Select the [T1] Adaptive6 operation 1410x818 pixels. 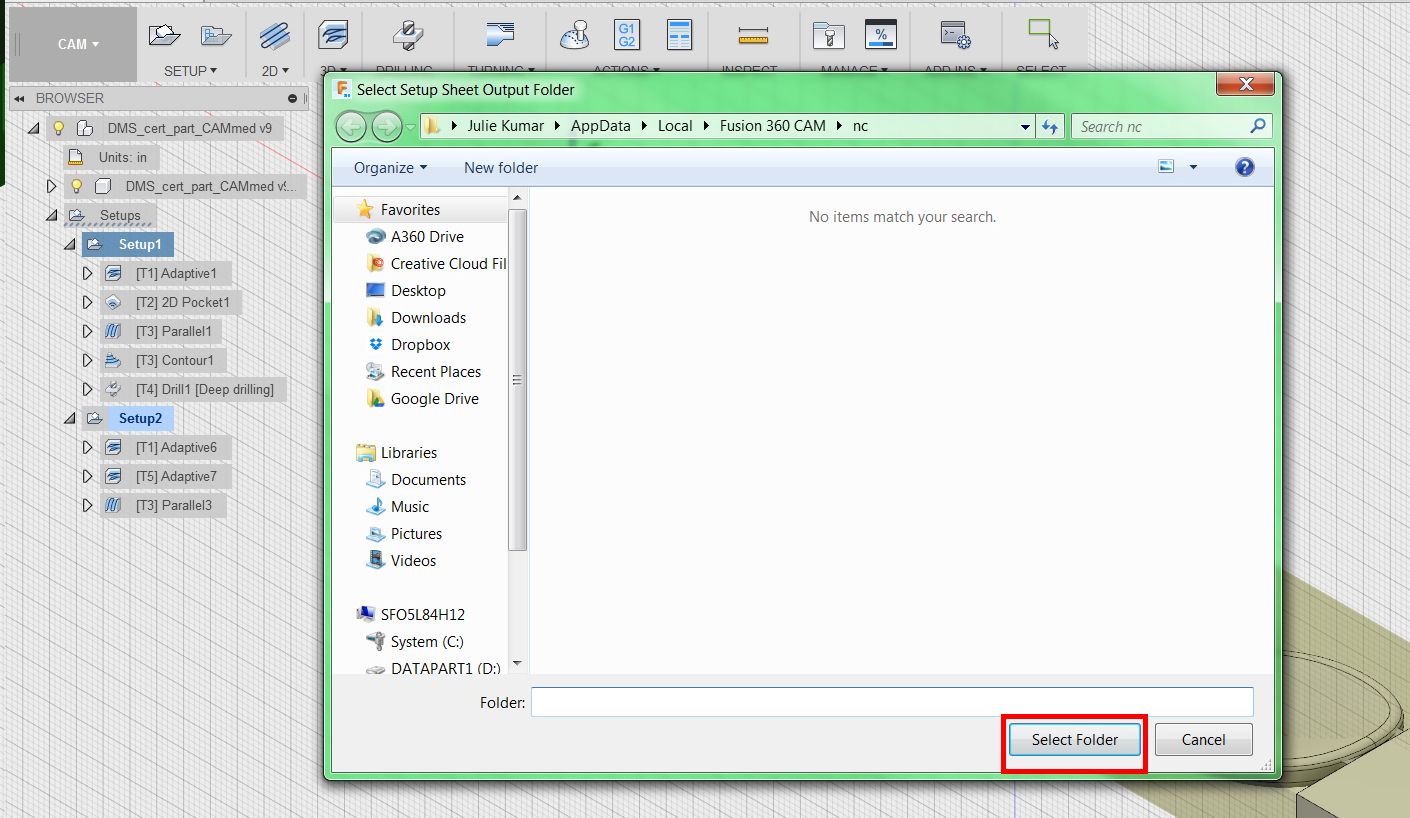pos(177,447)
